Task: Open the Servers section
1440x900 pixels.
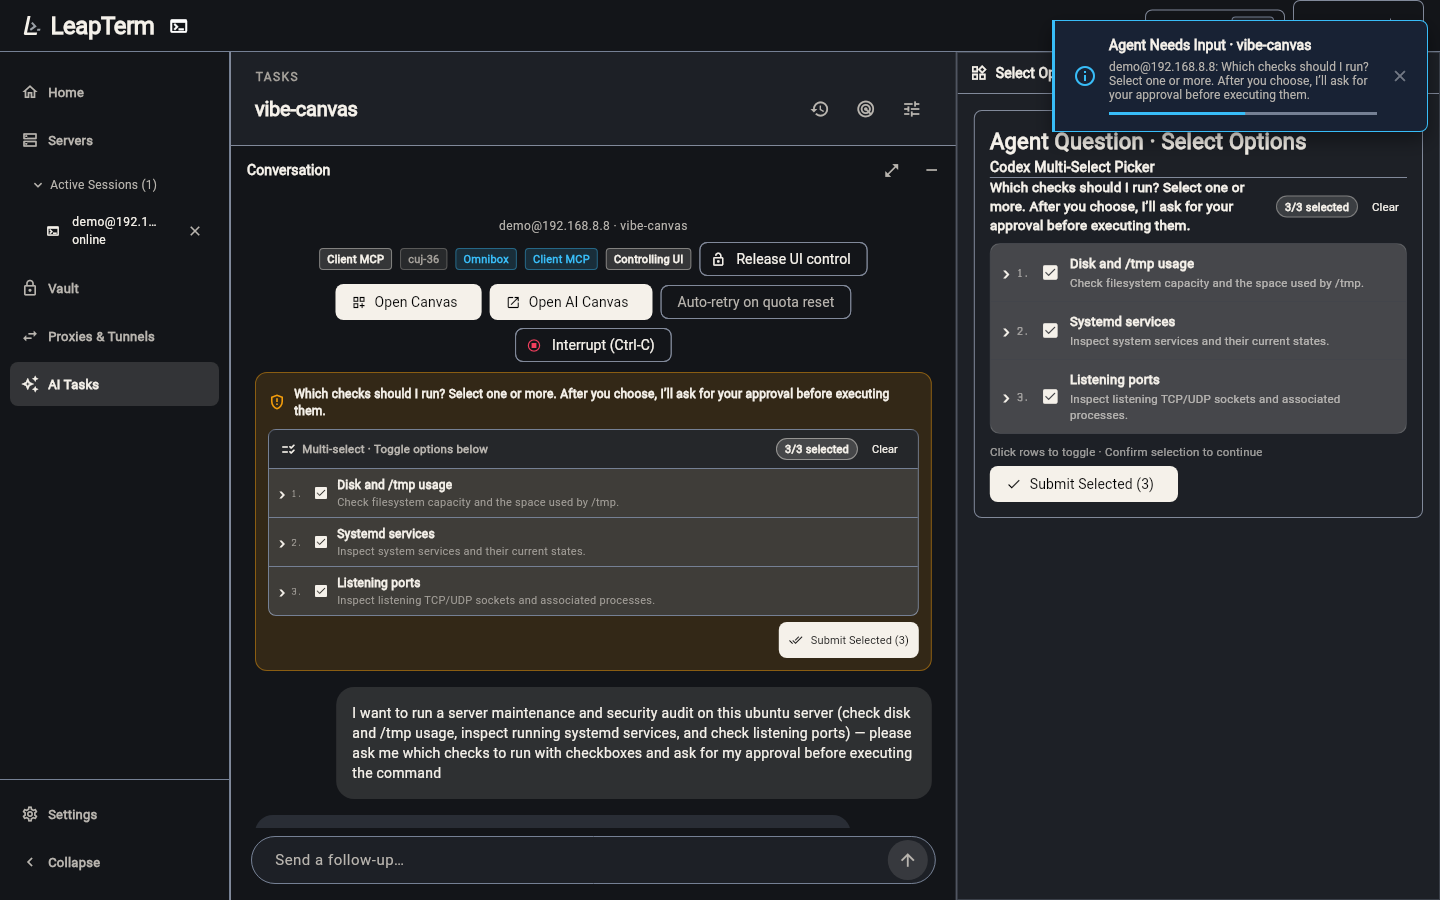Action: [114, 141]
